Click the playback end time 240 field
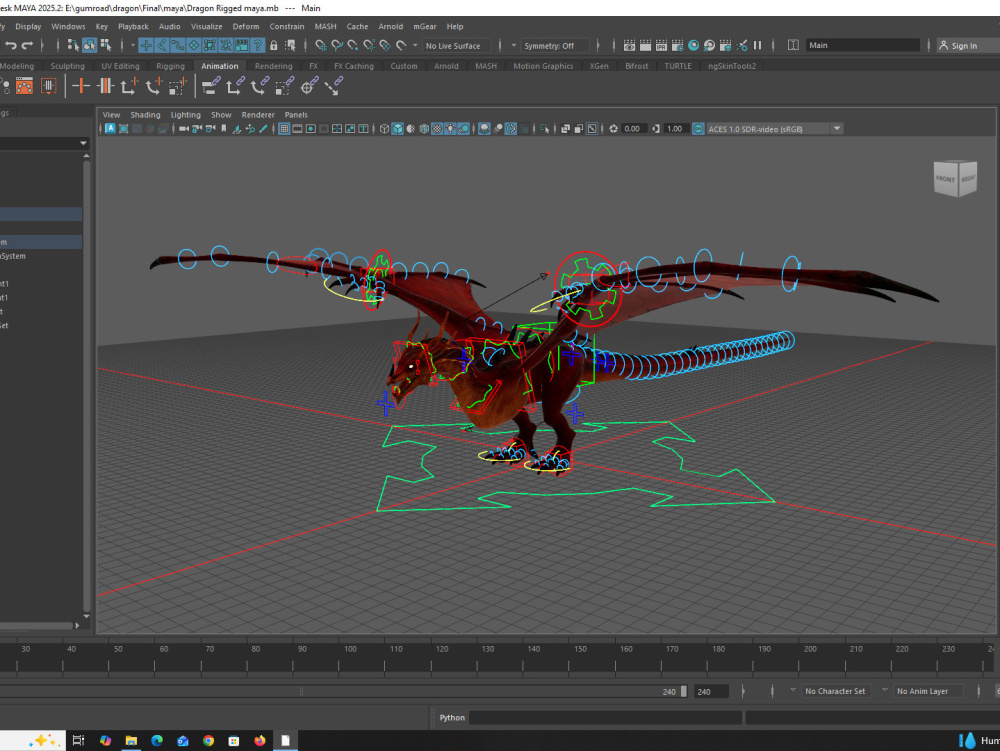Image resolution: width=1000 pixels, height=751 pixels. pyautogui.click(x=711, y=691)
